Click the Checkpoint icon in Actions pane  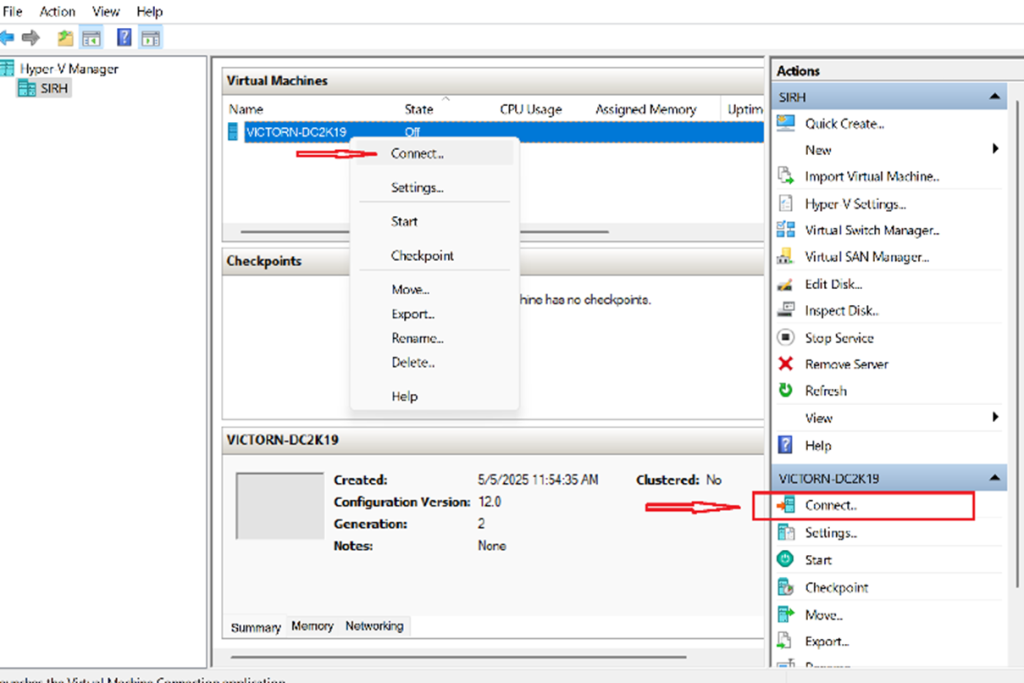point(786,586)
